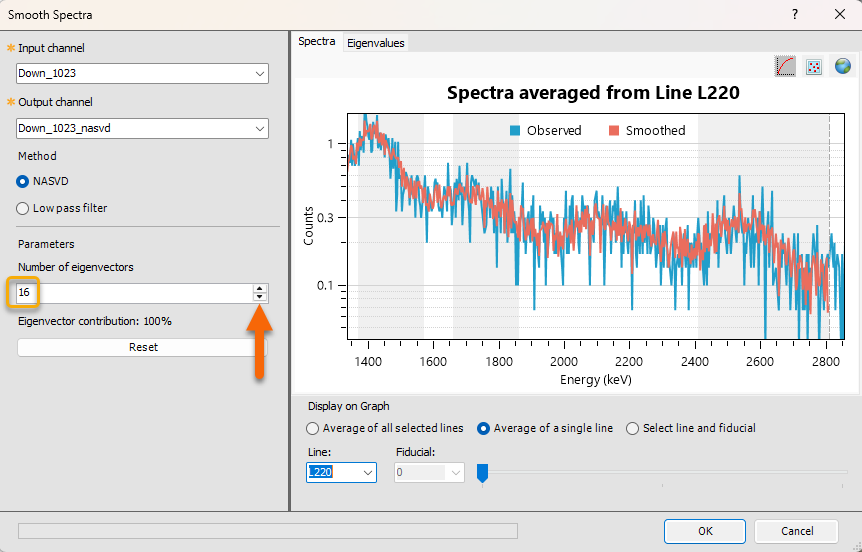
Task: Switch to the Spectra tab
Action: click(x=317, y=42)
